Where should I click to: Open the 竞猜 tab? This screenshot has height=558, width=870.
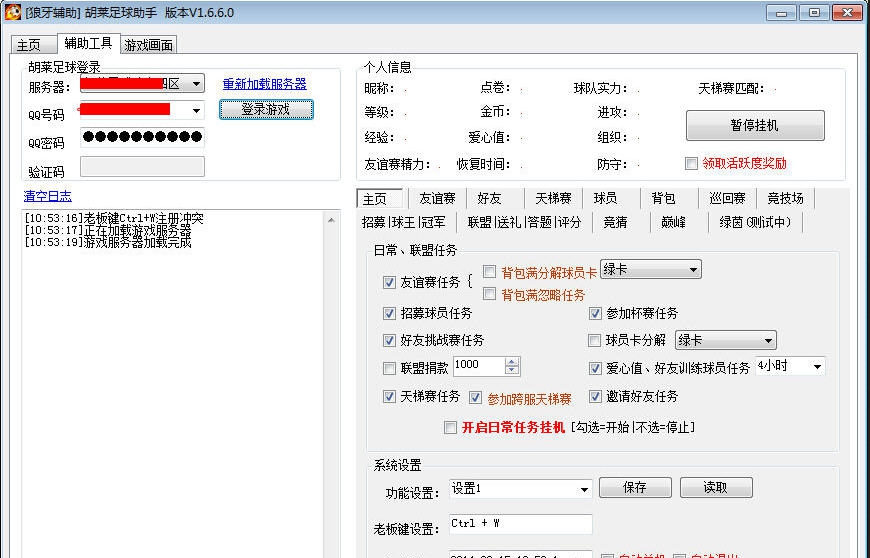tap(615, 222)
